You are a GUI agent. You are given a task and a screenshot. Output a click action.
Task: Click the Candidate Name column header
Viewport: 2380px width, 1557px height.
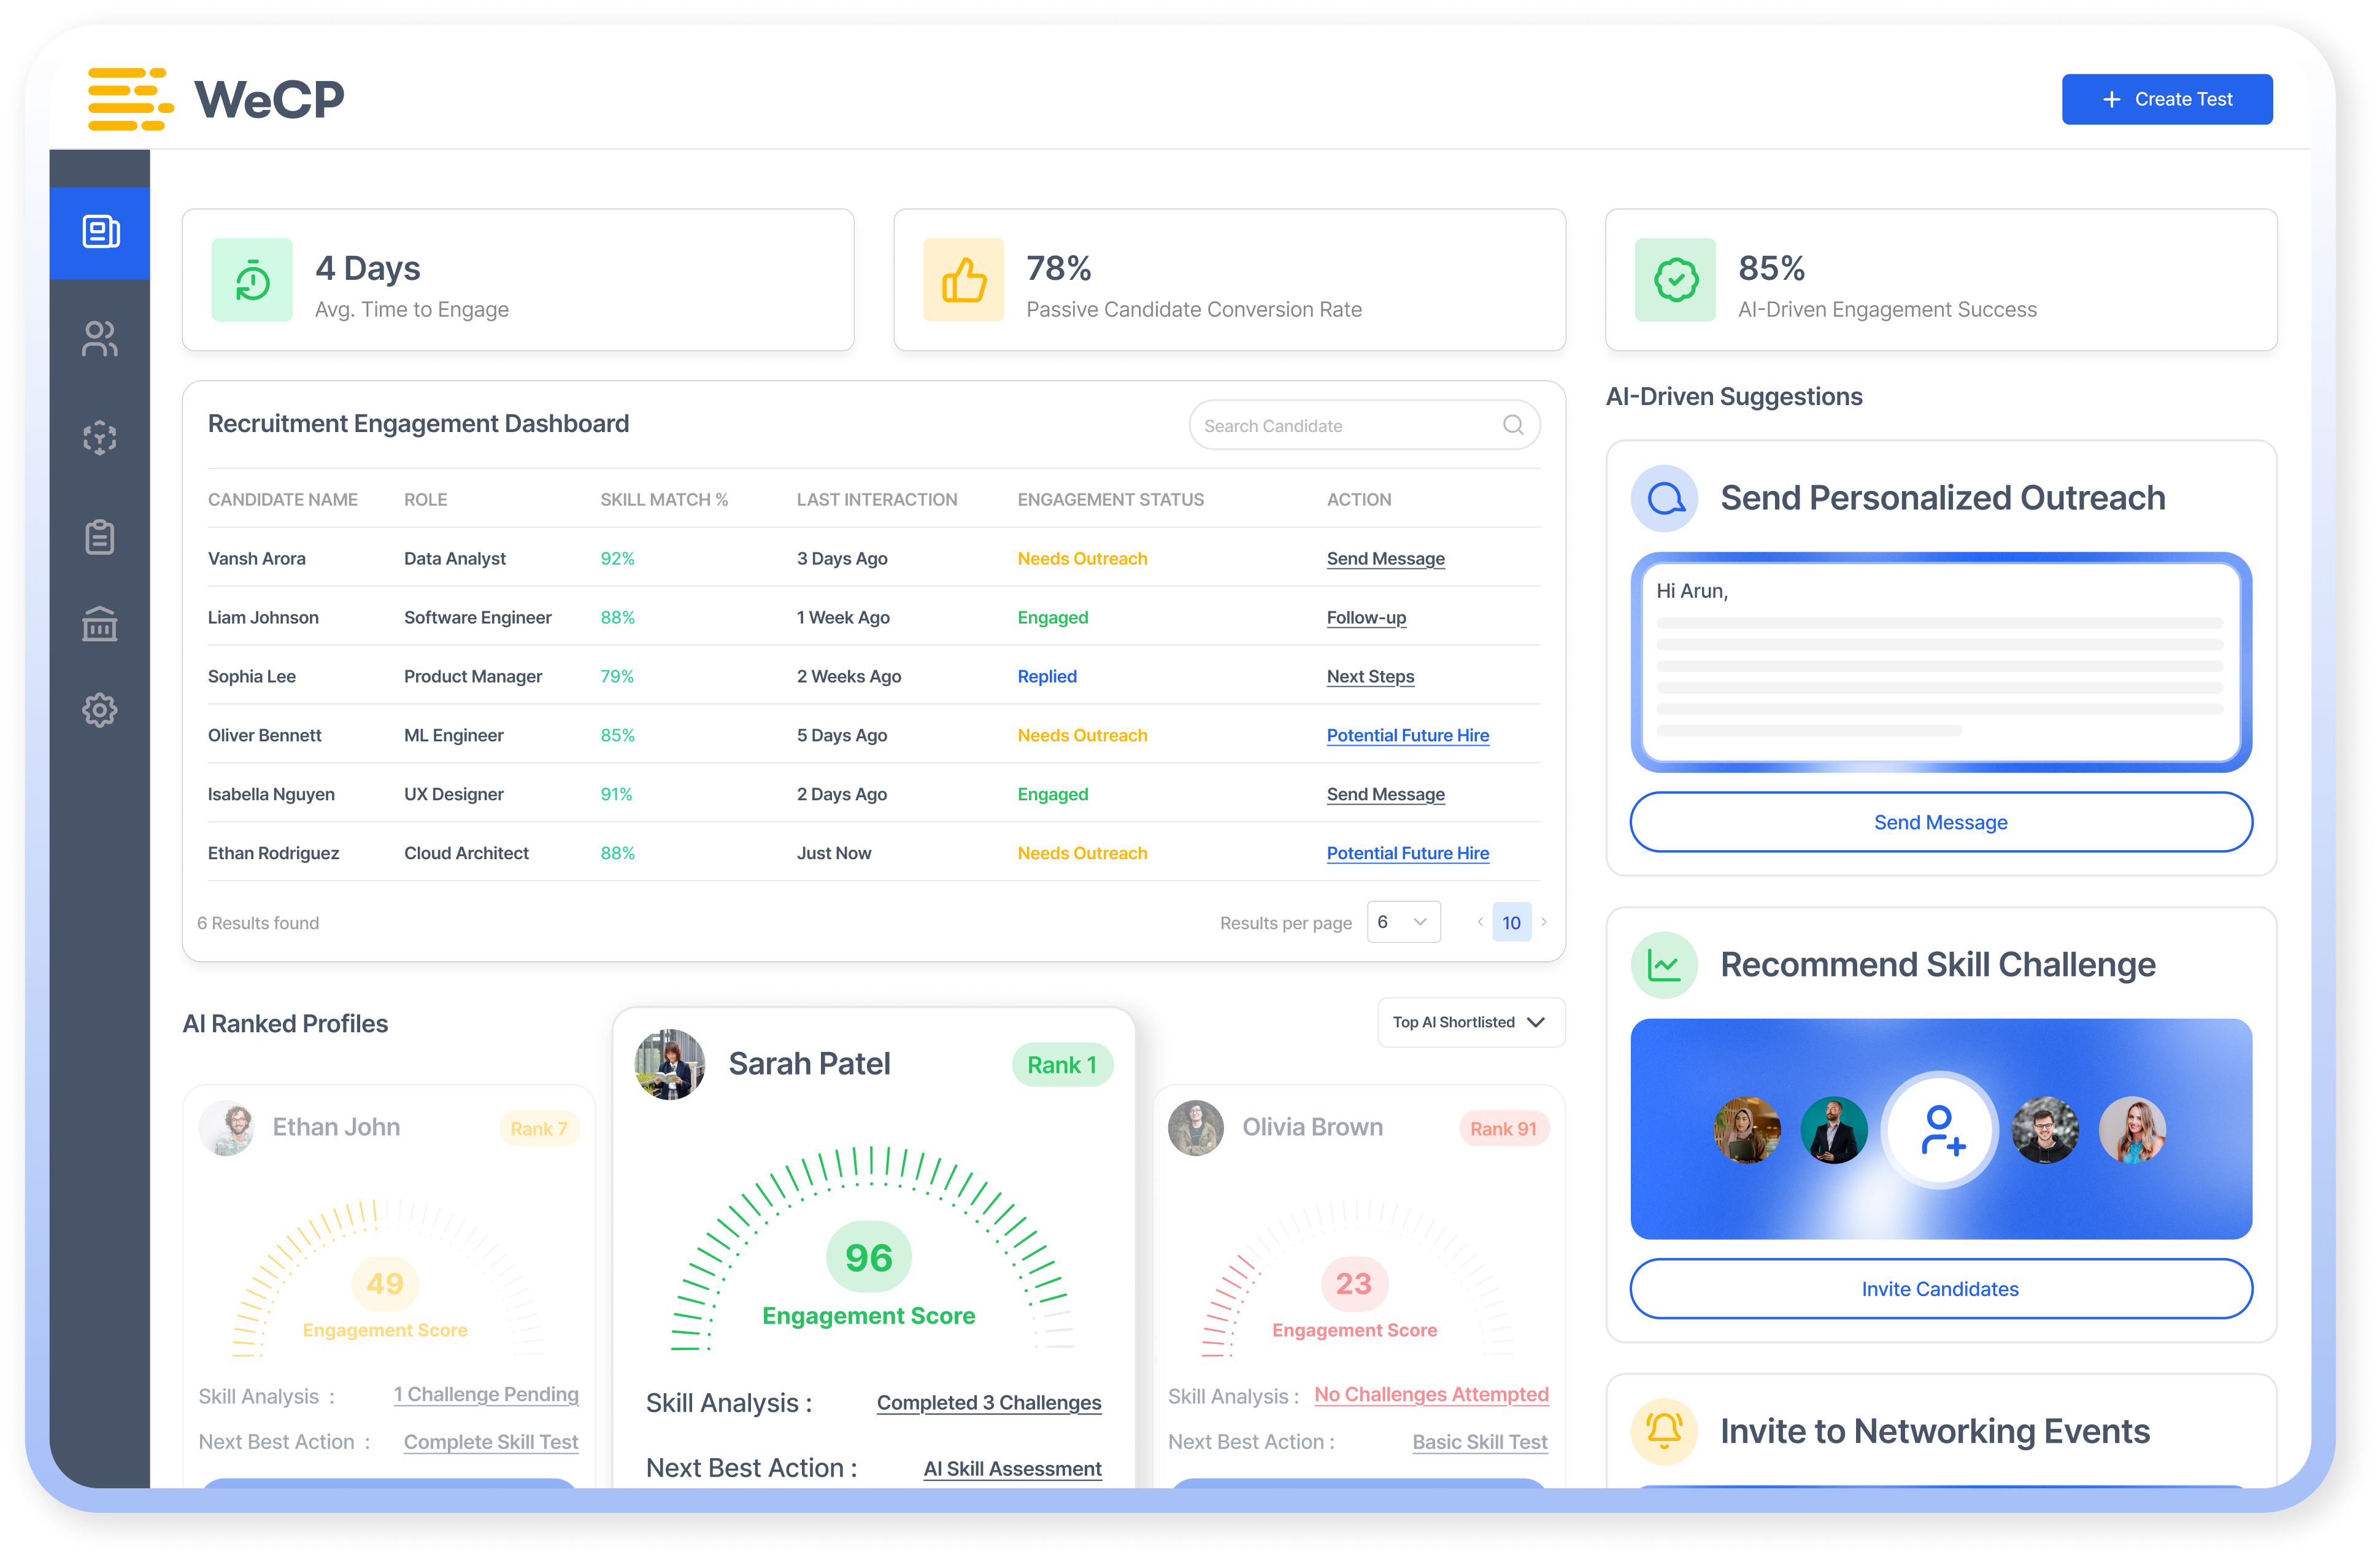tap(283, 499)
